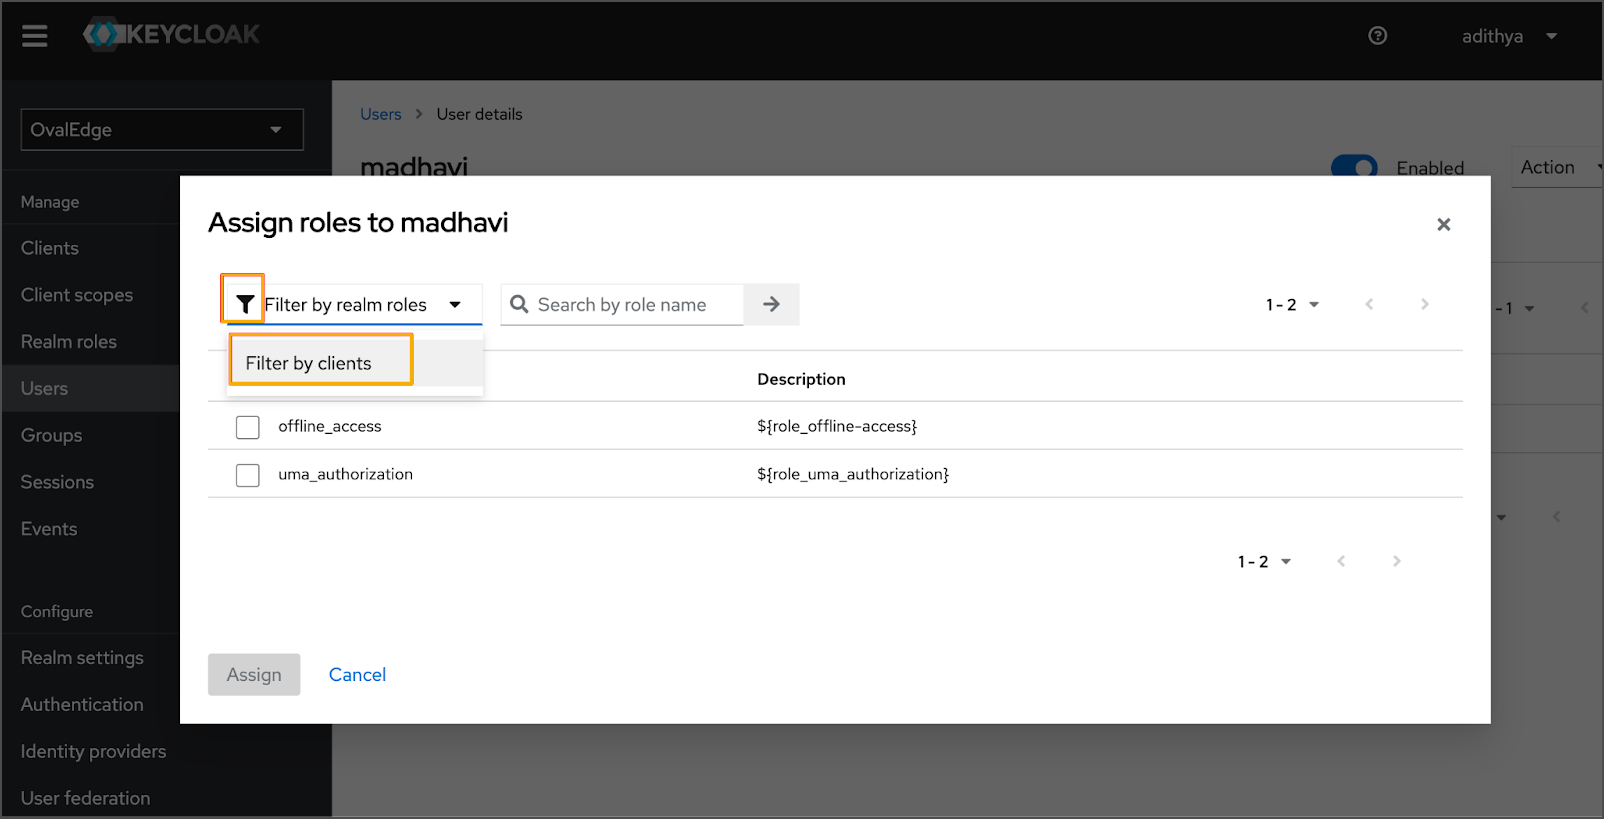Open Realm roles in the sidebar
The height and width of the screenshot is (819, 1604).
coord(69,342)
